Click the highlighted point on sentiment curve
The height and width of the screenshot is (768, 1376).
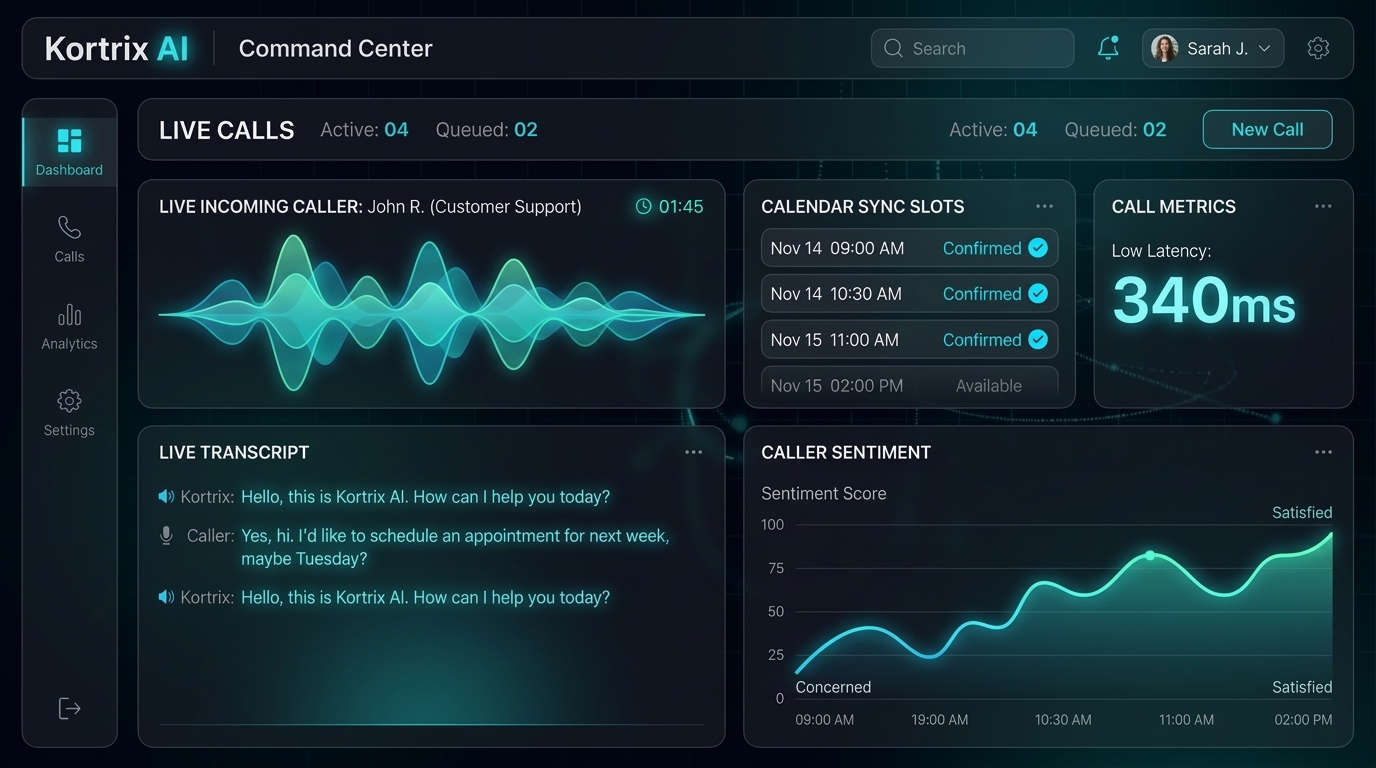click(1149, 555)
